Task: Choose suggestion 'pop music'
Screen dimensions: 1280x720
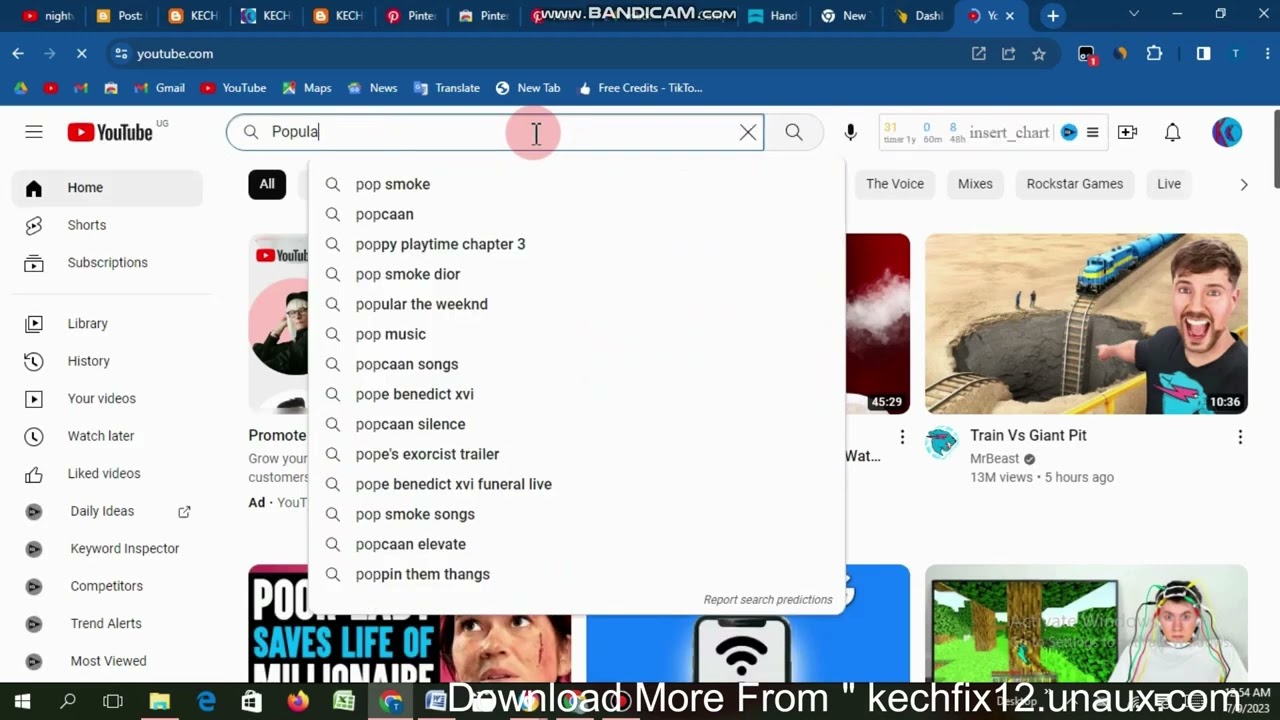Action: 576,334
